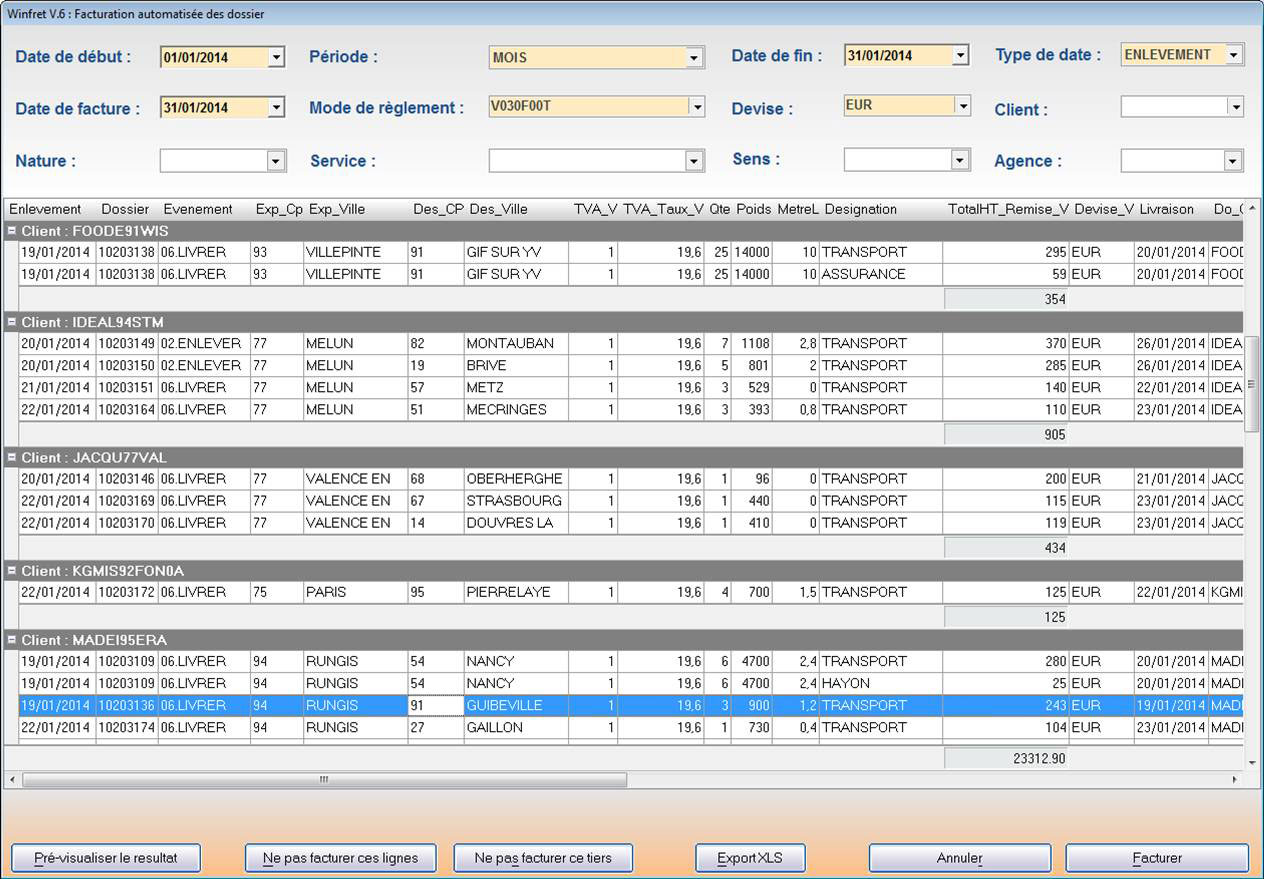Collapse the KGMIS92FON0A client group
Viewport: 1264px width, 879px height.
pyautogui.click(x=12, y=571)
